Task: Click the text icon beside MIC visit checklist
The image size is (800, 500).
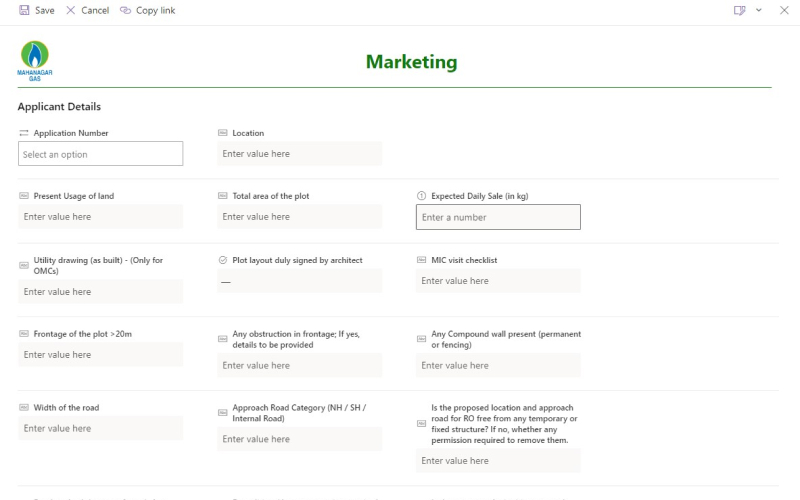Action: coord(421,260)
